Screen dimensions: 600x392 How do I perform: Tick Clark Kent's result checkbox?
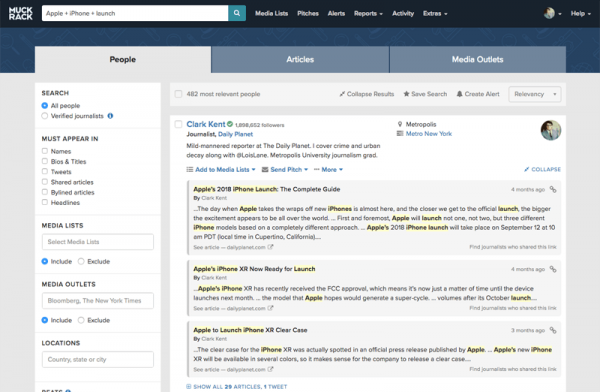point(178,124)
